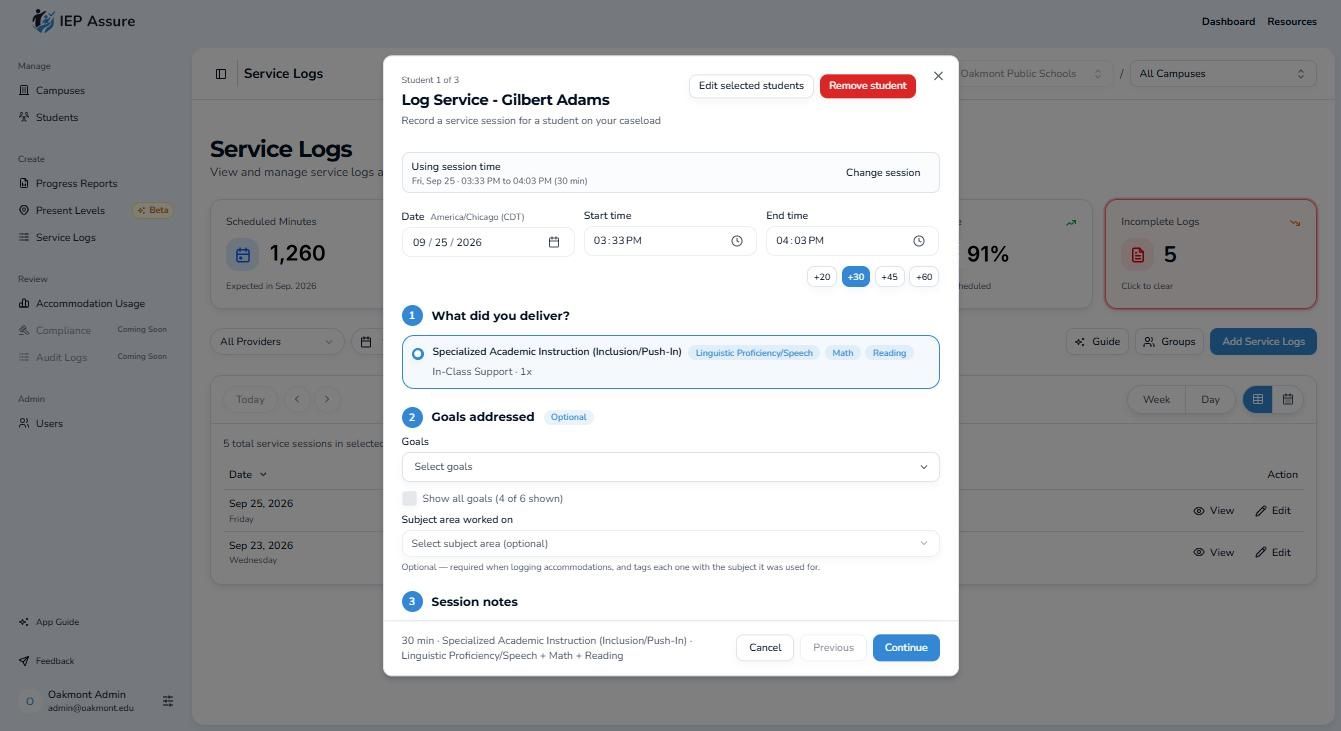The image size is (1341, 731).
Task: View the Sep 23, 2026 service log
Action: 1213,552
